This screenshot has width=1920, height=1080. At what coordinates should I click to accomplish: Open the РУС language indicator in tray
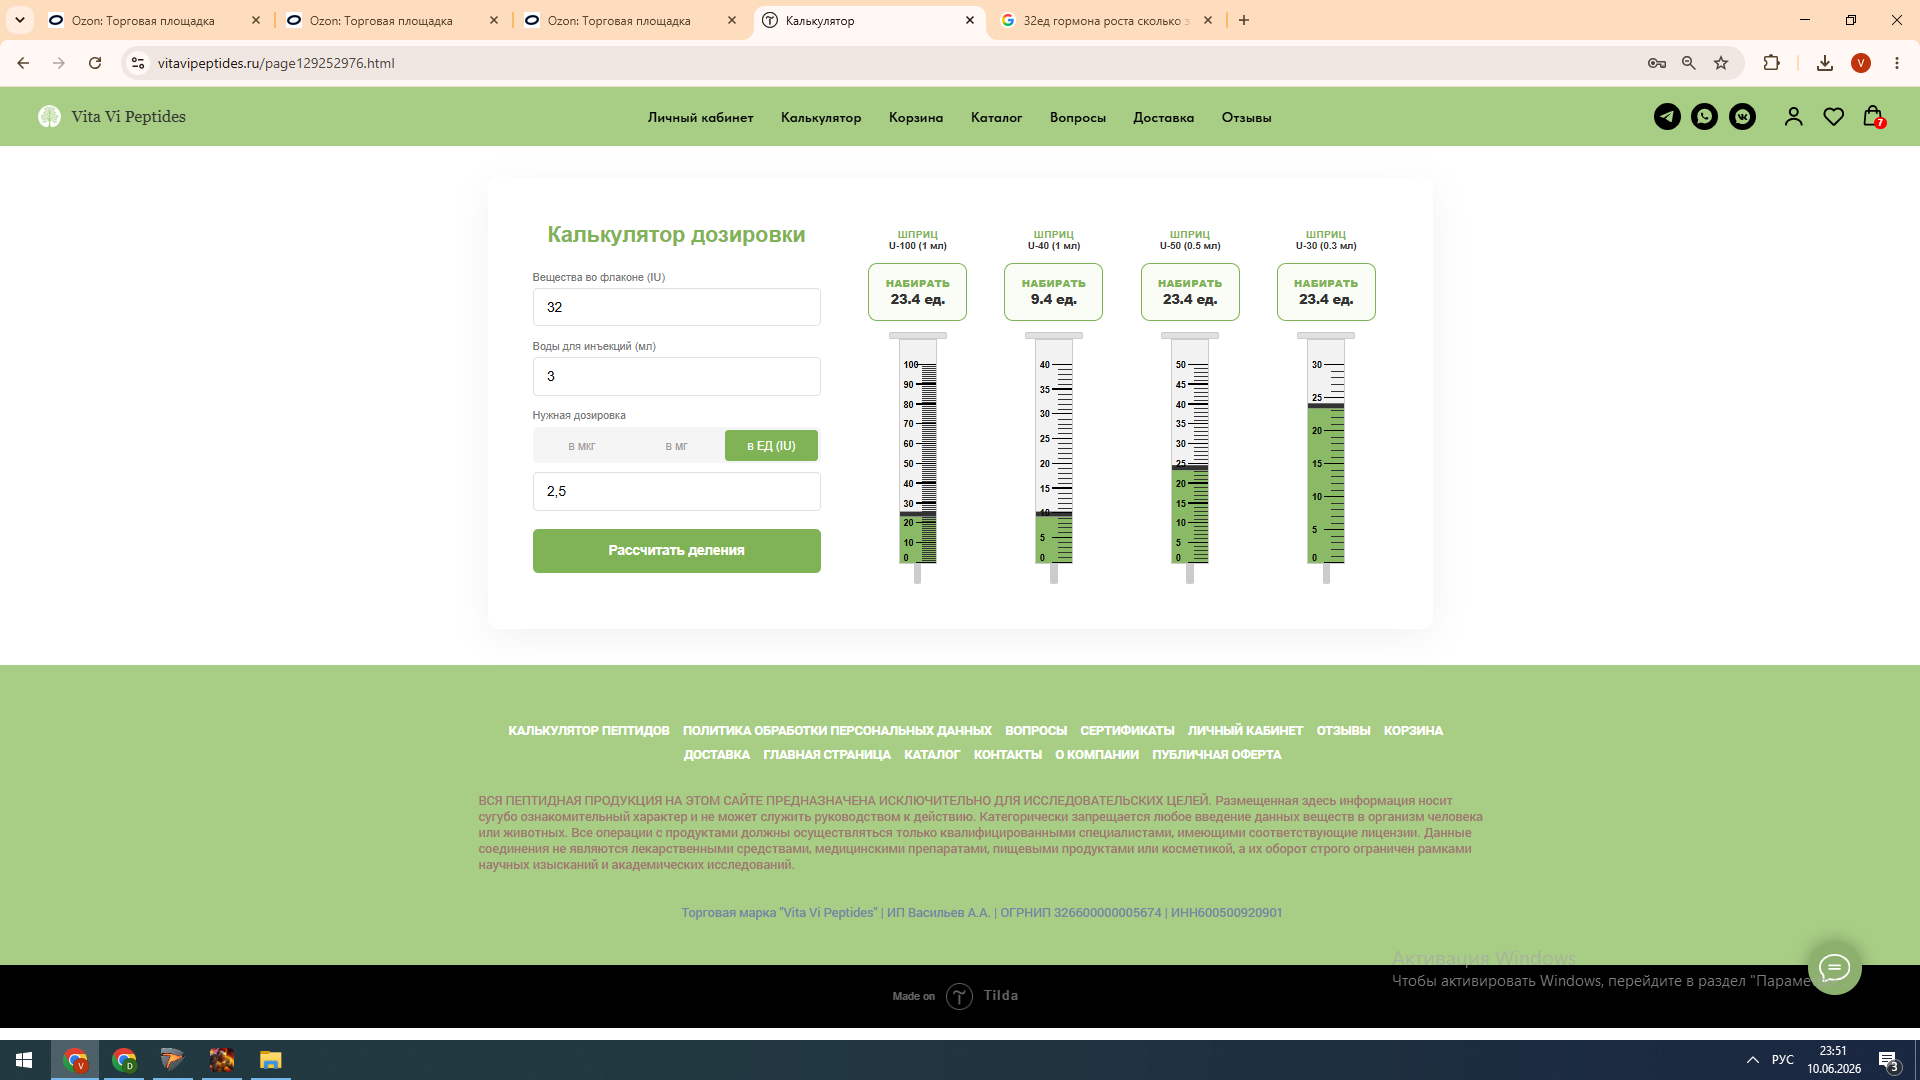(1782, 1060)
